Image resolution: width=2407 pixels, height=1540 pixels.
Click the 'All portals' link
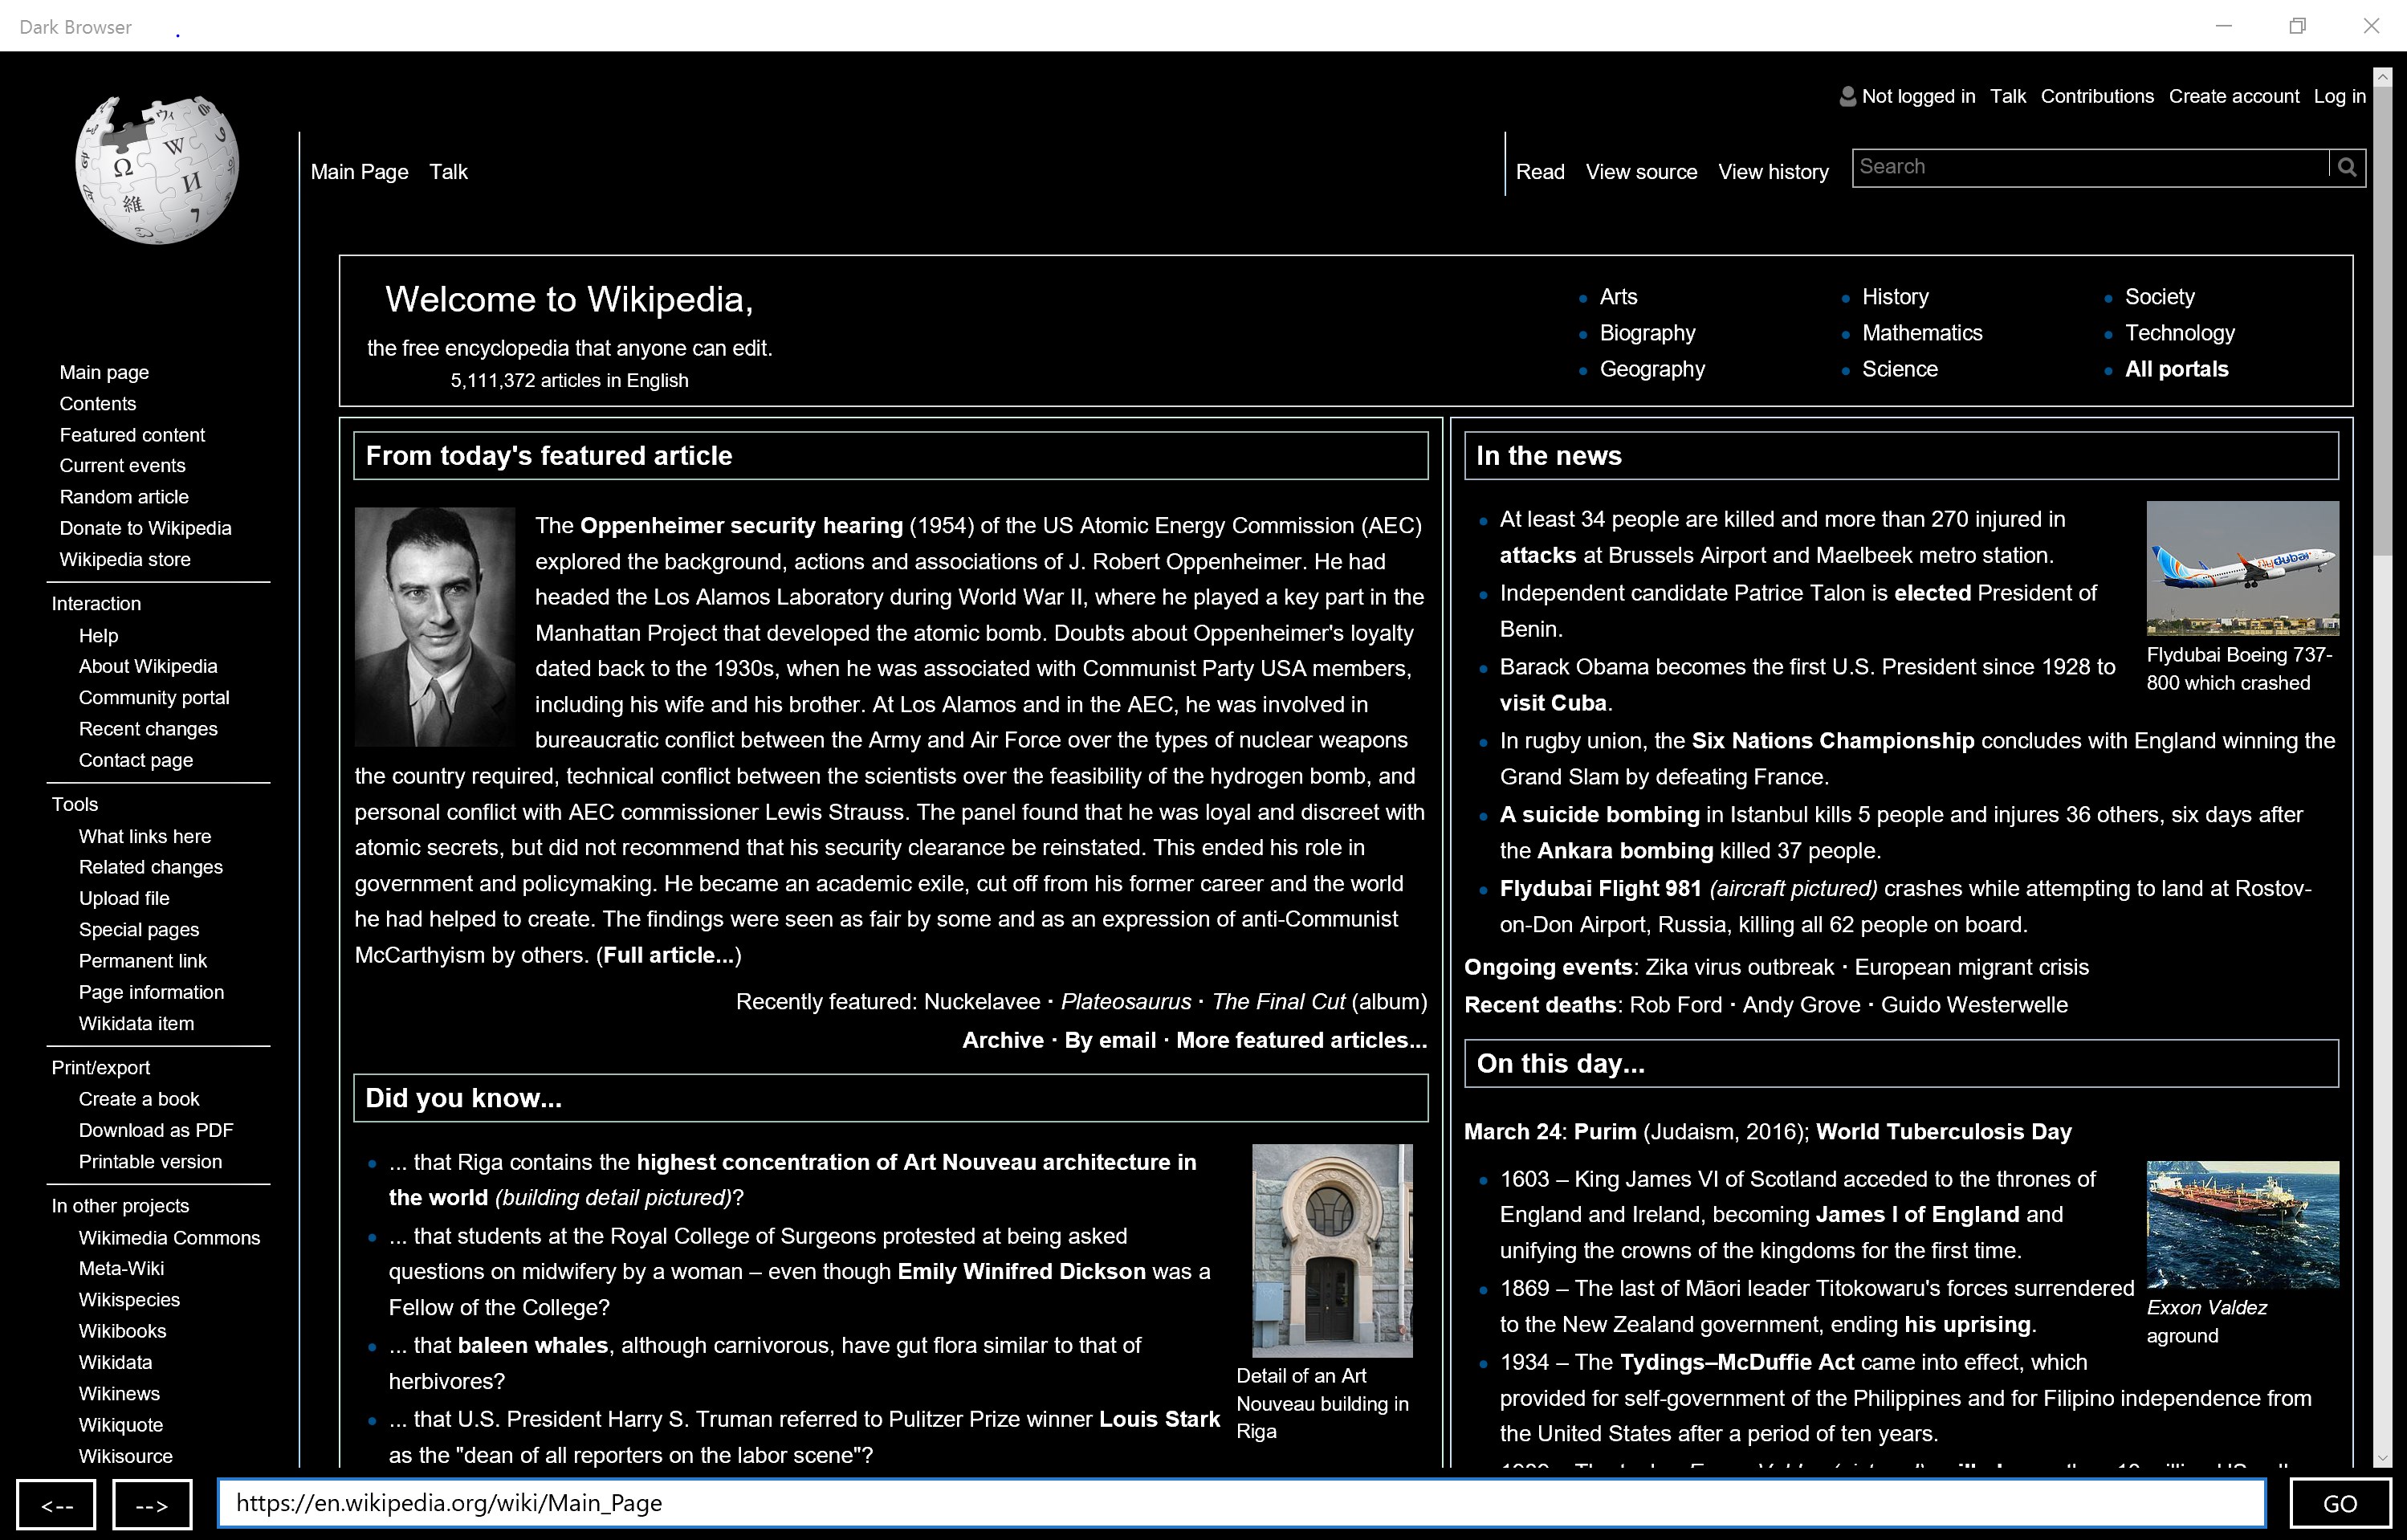click(2176, 369)
